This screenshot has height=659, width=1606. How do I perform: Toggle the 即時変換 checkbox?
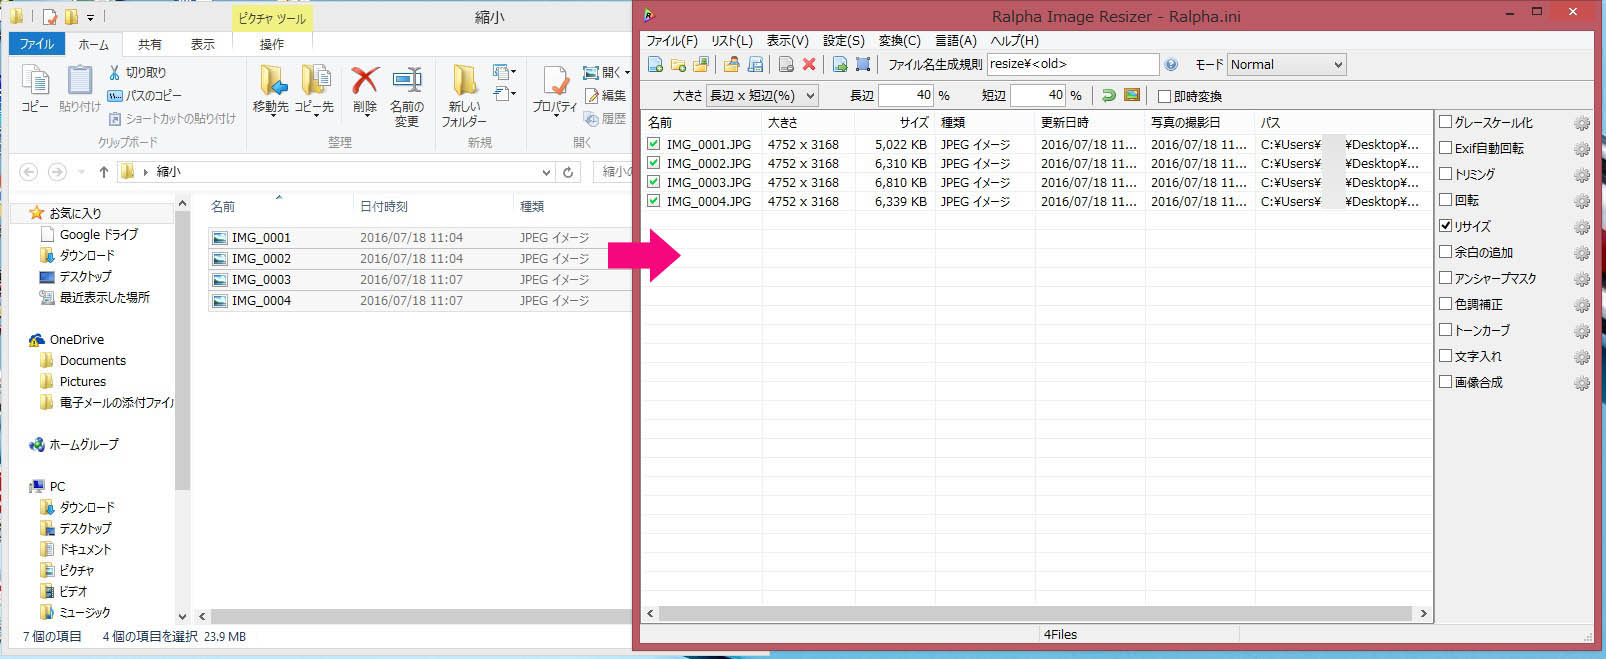coord(1164,96)
